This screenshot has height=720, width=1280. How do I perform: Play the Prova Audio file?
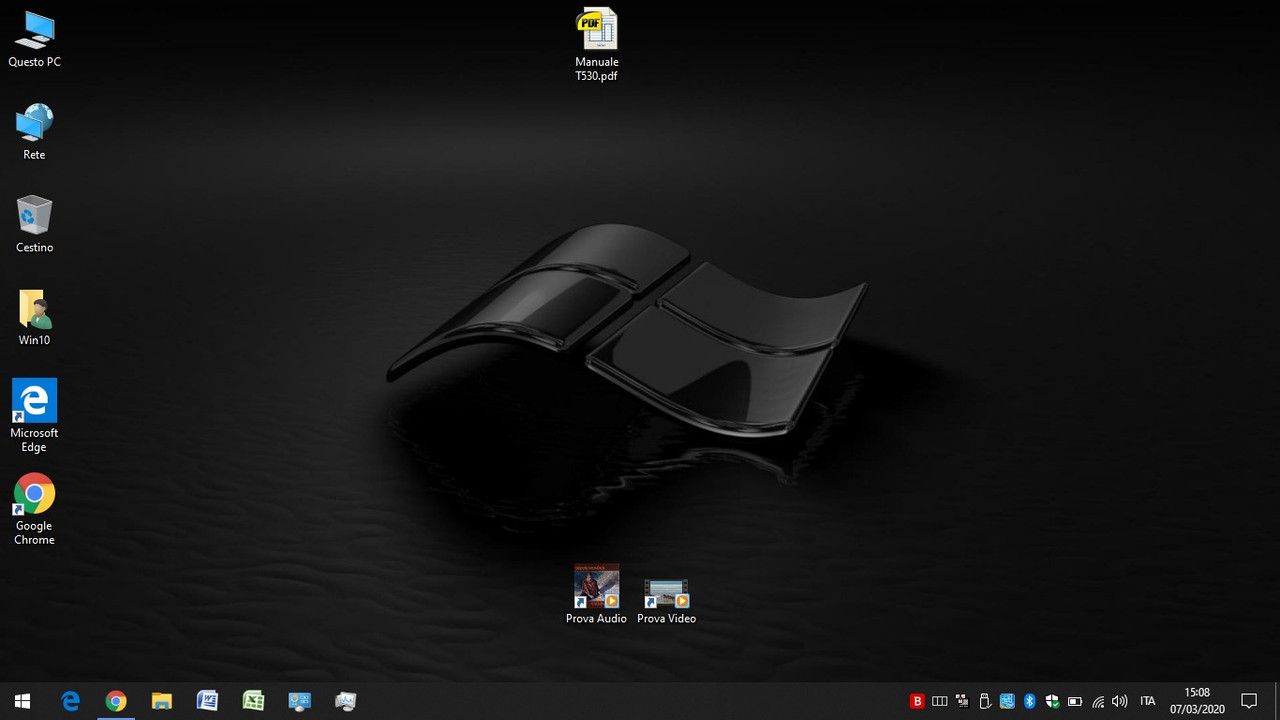click(596, 585)
